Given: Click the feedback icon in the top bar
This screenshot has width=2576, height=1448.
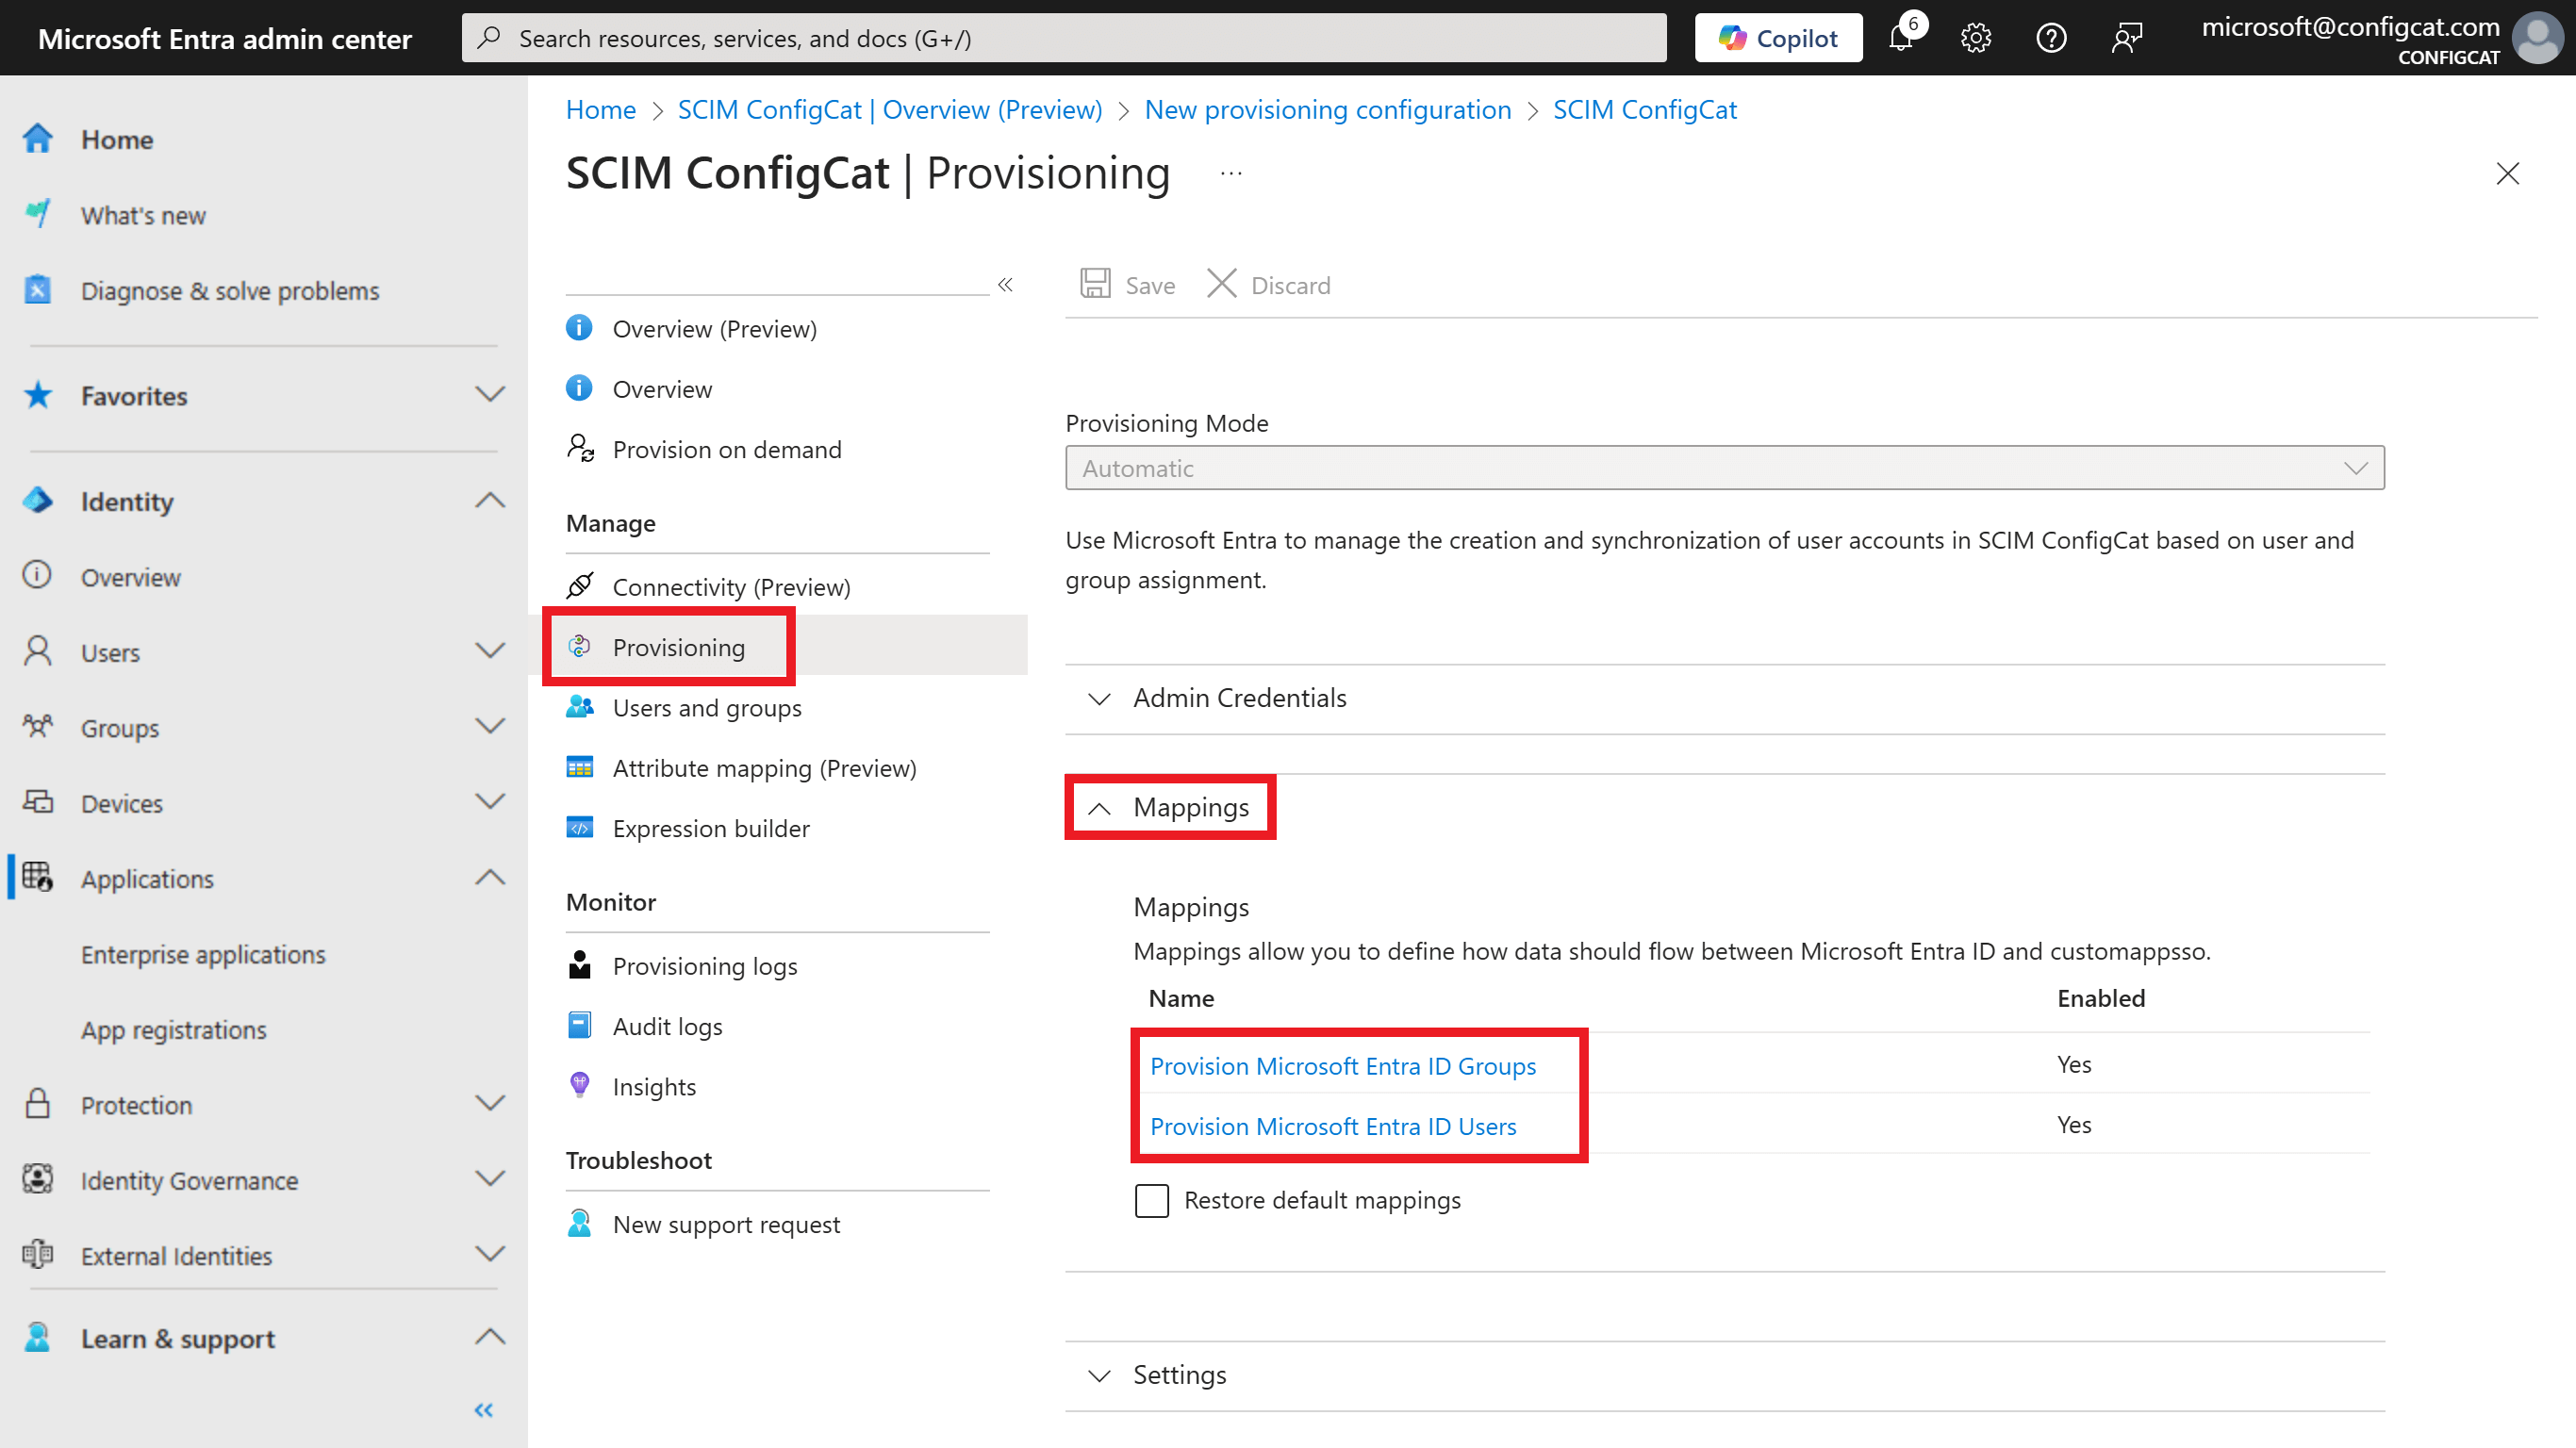Looking at the screenshot, I should (x=2127, y=37).
